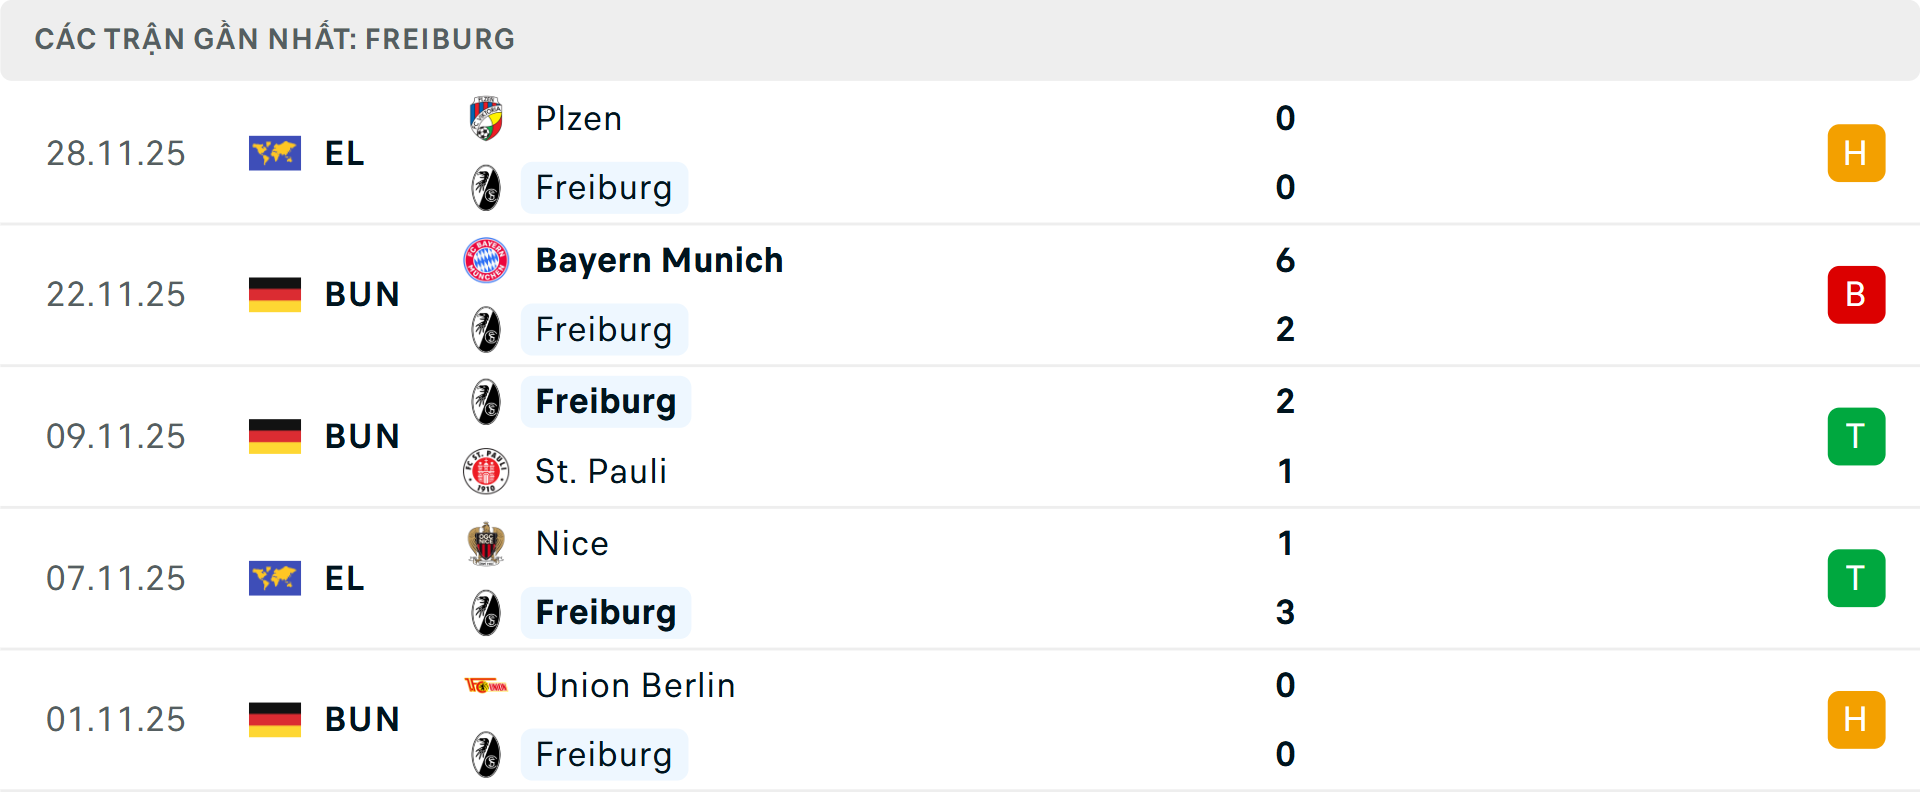Click the Các trận gần nhất: Freiburg header
The height and width of the screenshot is (792, 1920).
coord(275,40)
